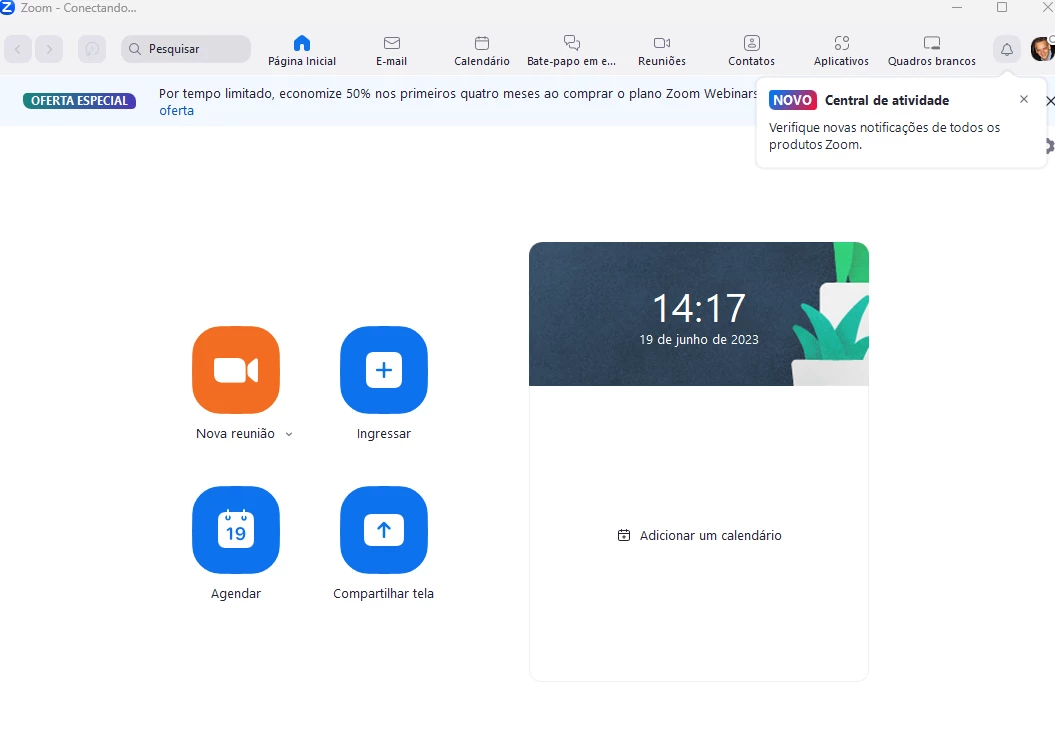The height and width of the screenshot is (752, 1055).
Task: Open the Contatos tab
Action: tap(752, 51)
